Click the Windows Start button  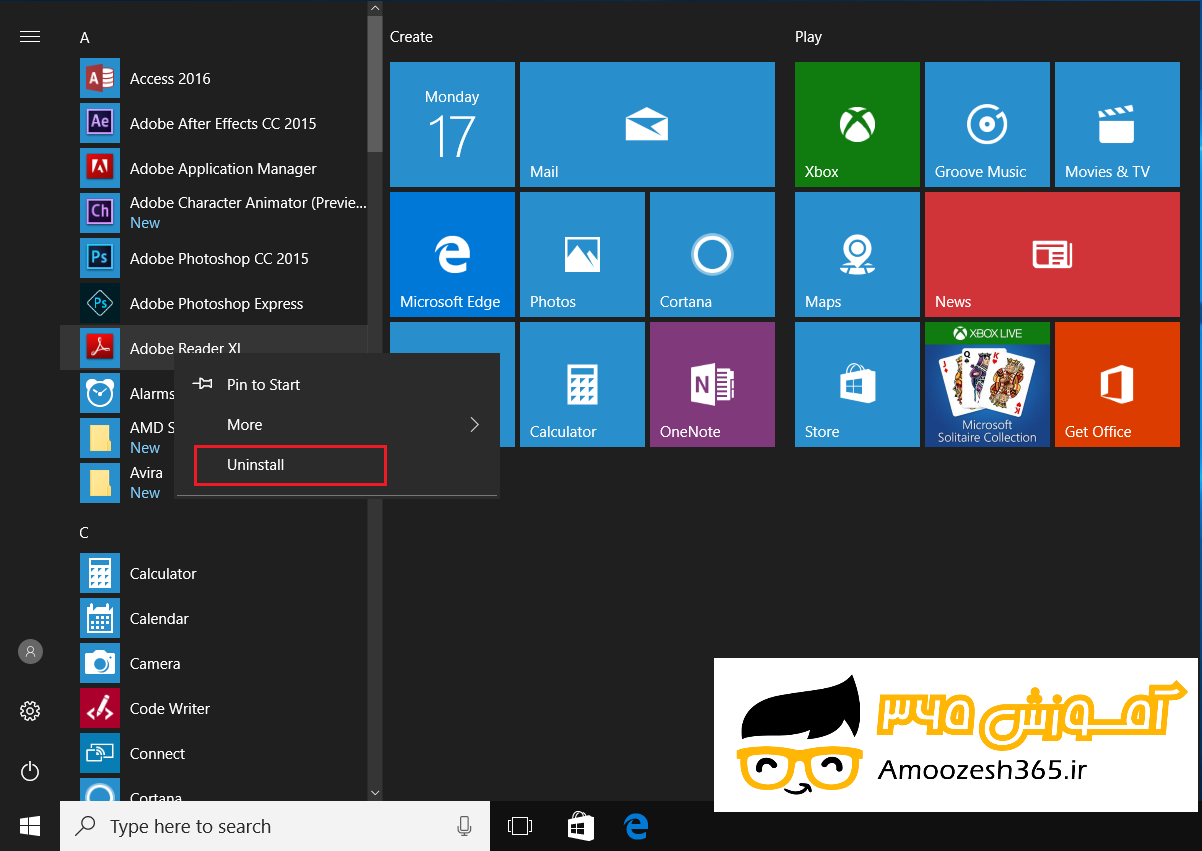click(30, 826)
